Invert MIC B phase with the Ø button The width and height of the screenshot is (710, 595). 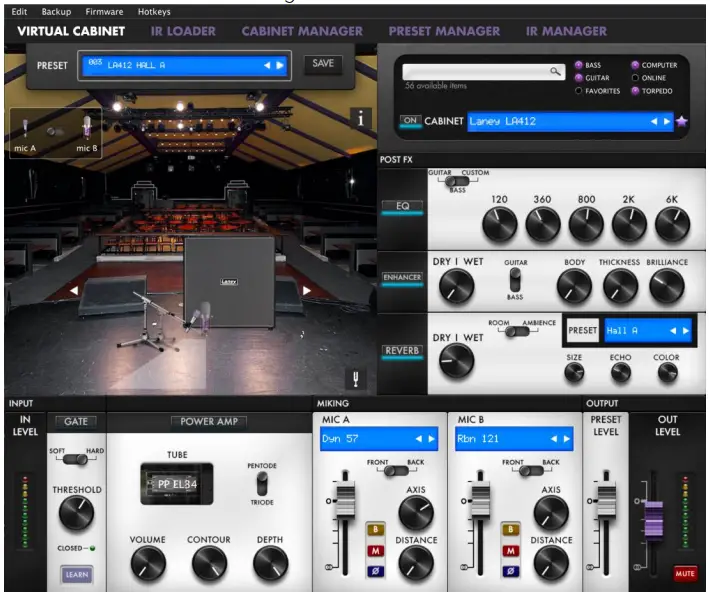[x=510, y=571]
